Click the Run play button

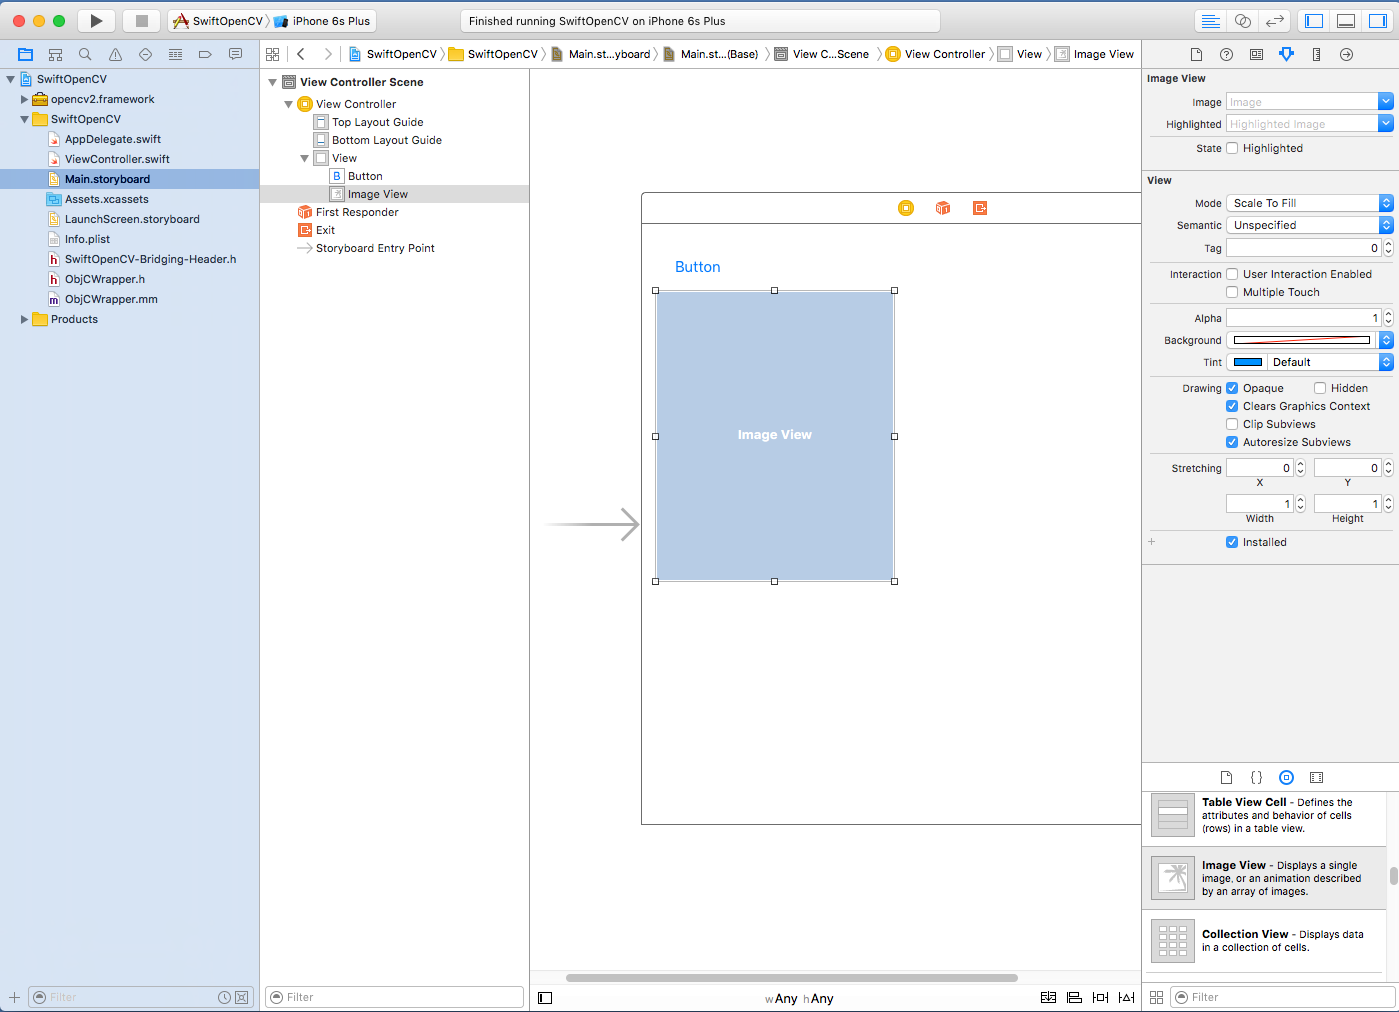pos(96,21)
